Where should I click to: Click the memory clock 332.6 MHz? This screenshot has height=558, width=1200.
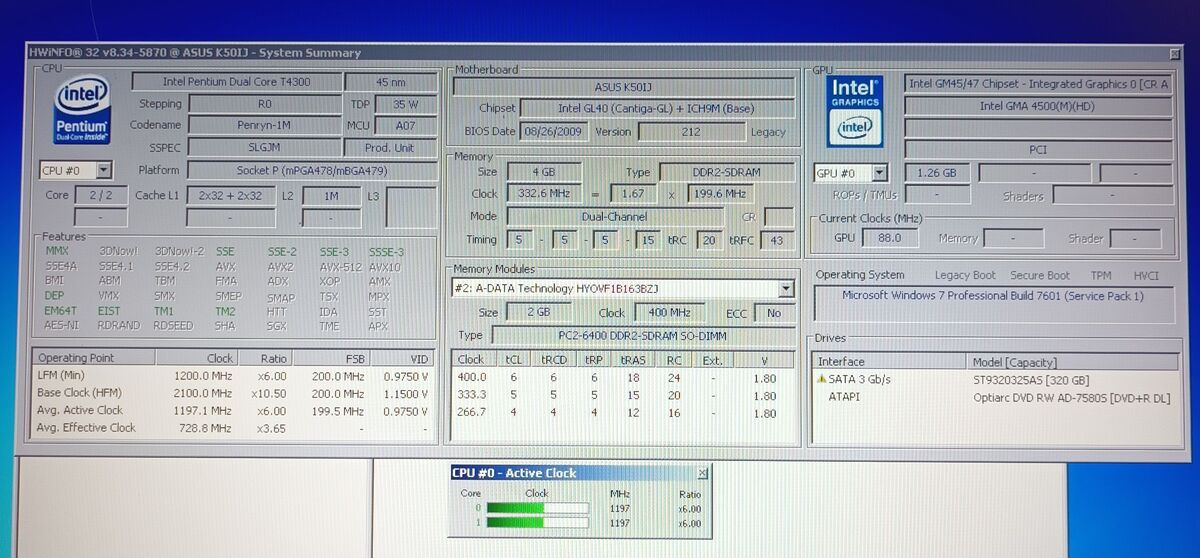click(x=545, y=194)
